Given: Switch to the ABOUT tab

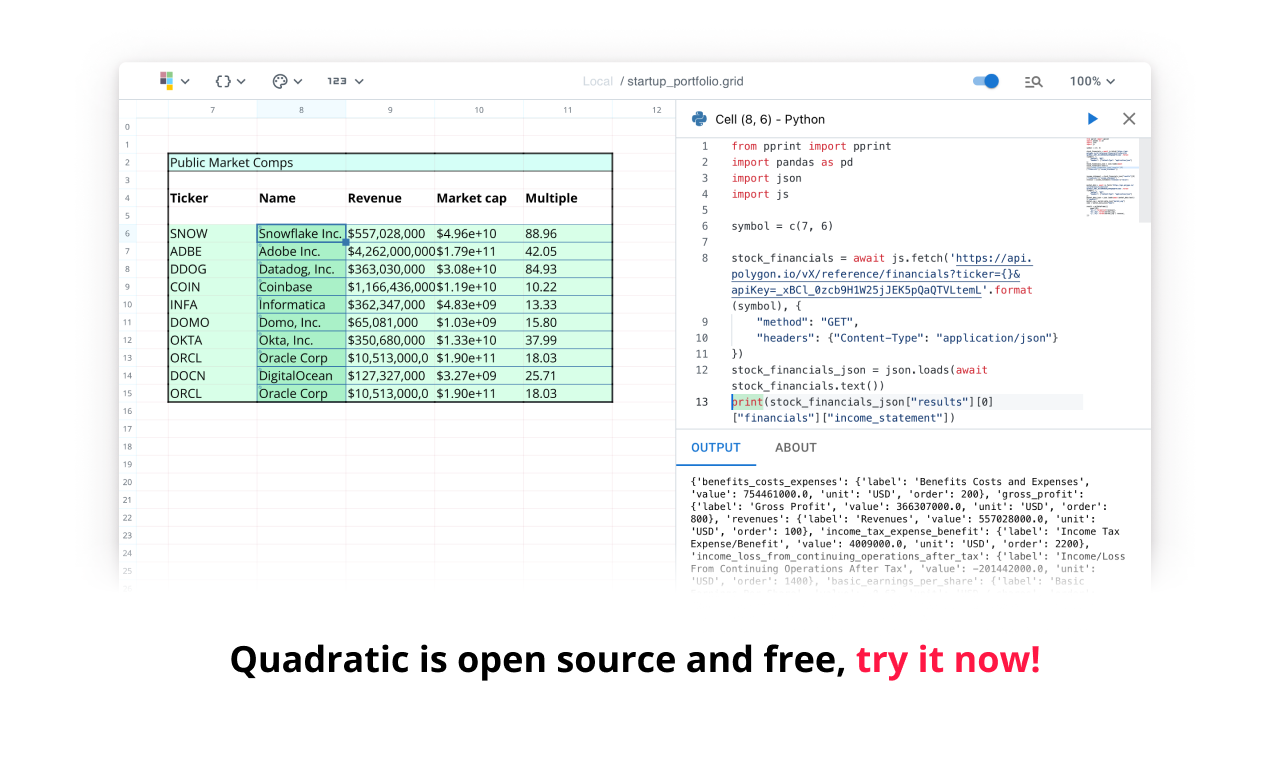Looking at the screenshot, I should [796, 448].
